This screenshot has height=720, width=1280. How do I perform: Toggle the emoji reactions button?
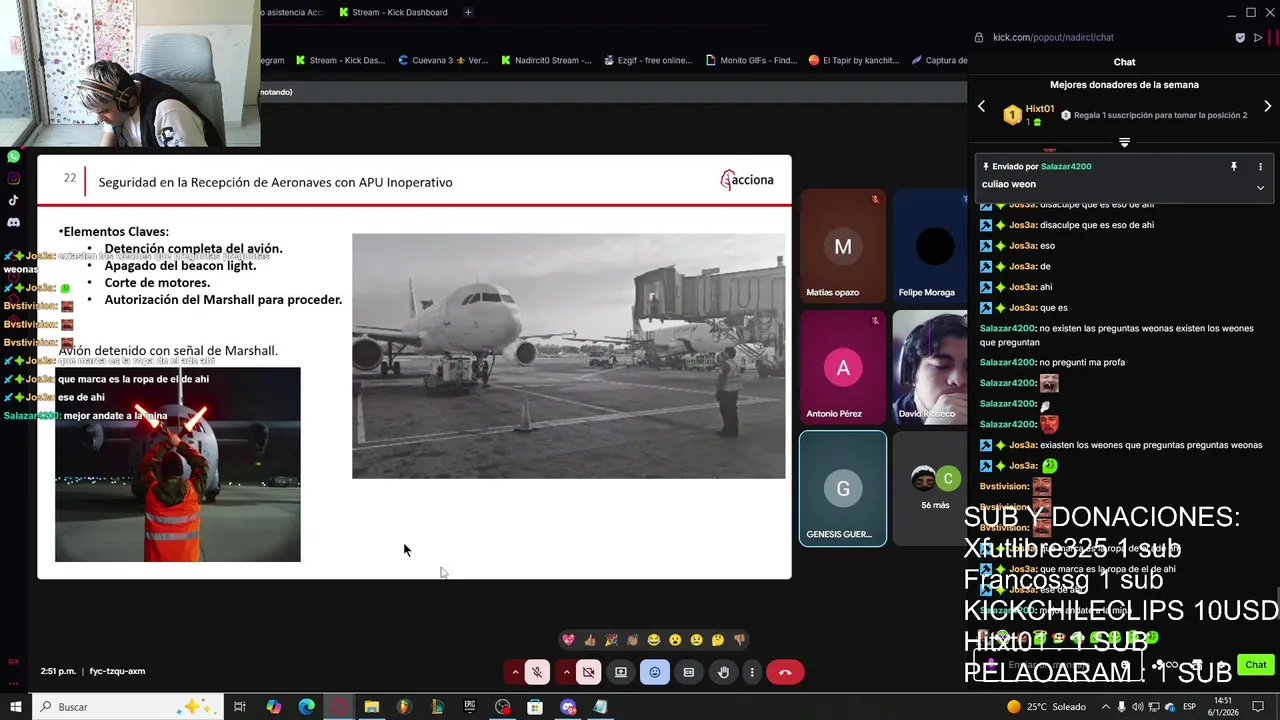[x=655, y=672]
